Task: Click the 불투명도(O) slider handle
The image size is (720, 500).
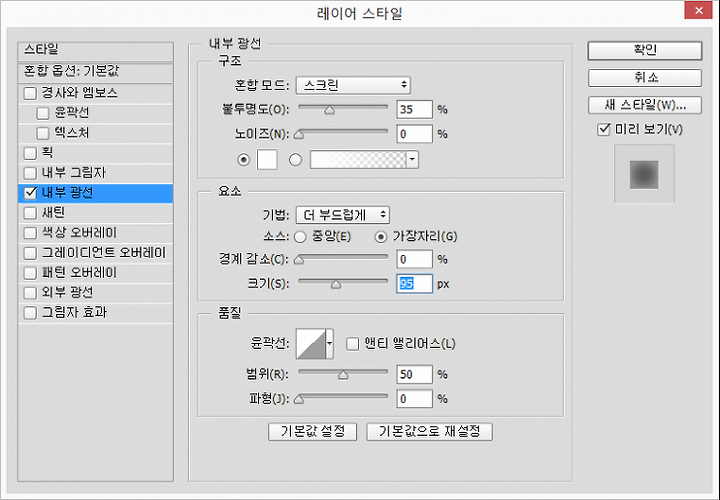Action: click(x=329, y=110)
